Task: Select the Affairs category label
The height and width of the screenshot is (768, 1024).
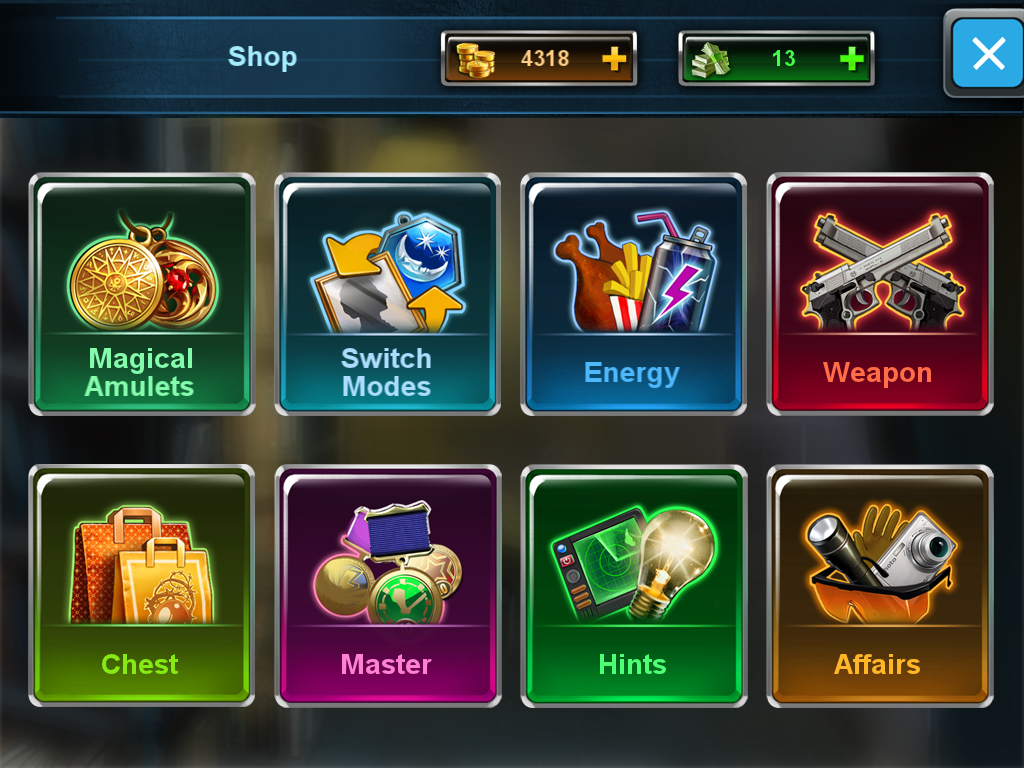Action: point(877,665)
